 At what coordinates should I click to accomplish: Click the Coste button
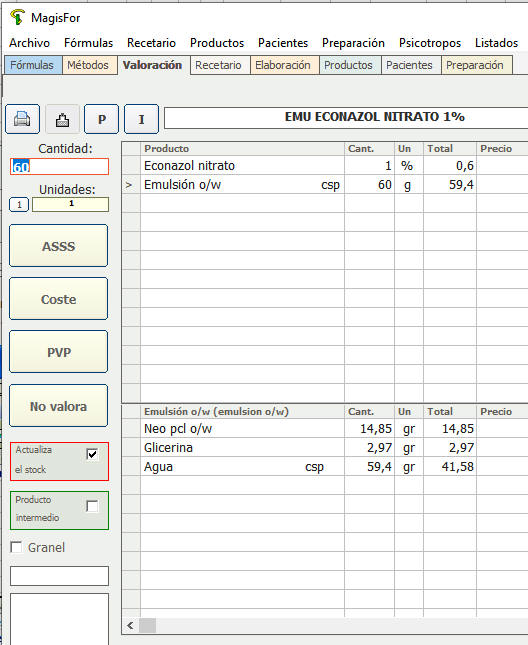point(58,299)
